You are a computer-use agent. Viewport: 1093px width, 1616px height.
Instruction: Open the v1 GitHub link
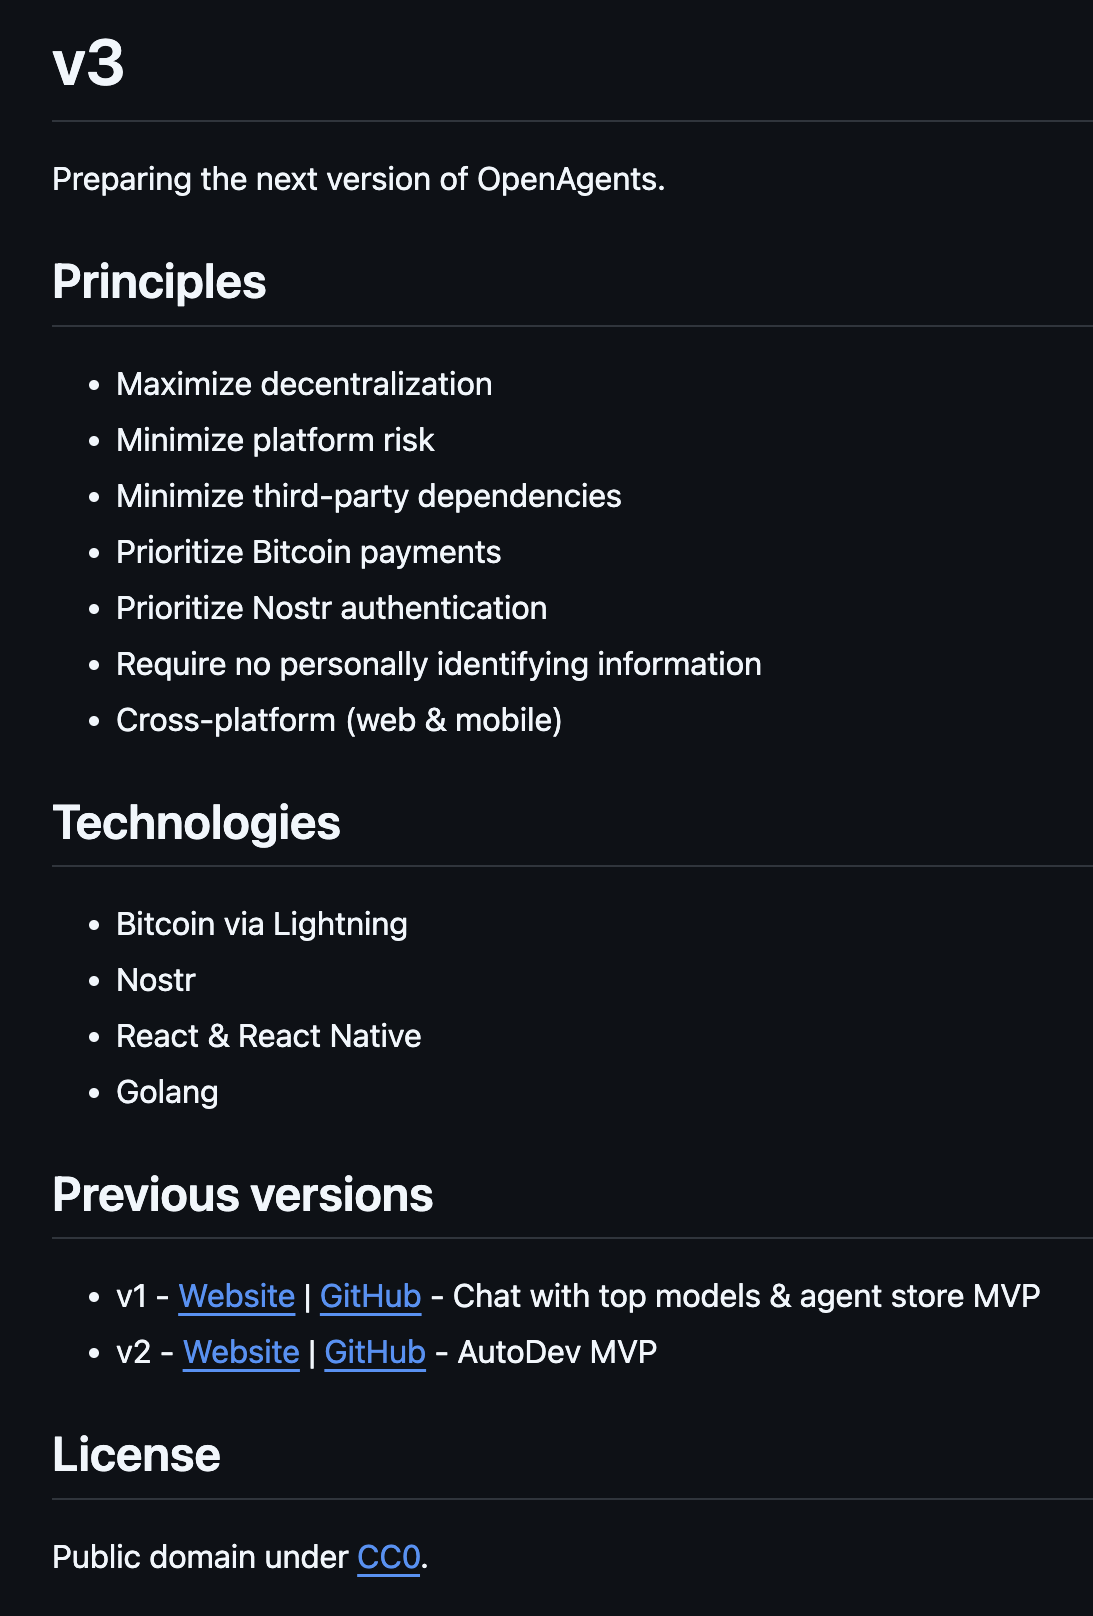(x=370, y=1296)
